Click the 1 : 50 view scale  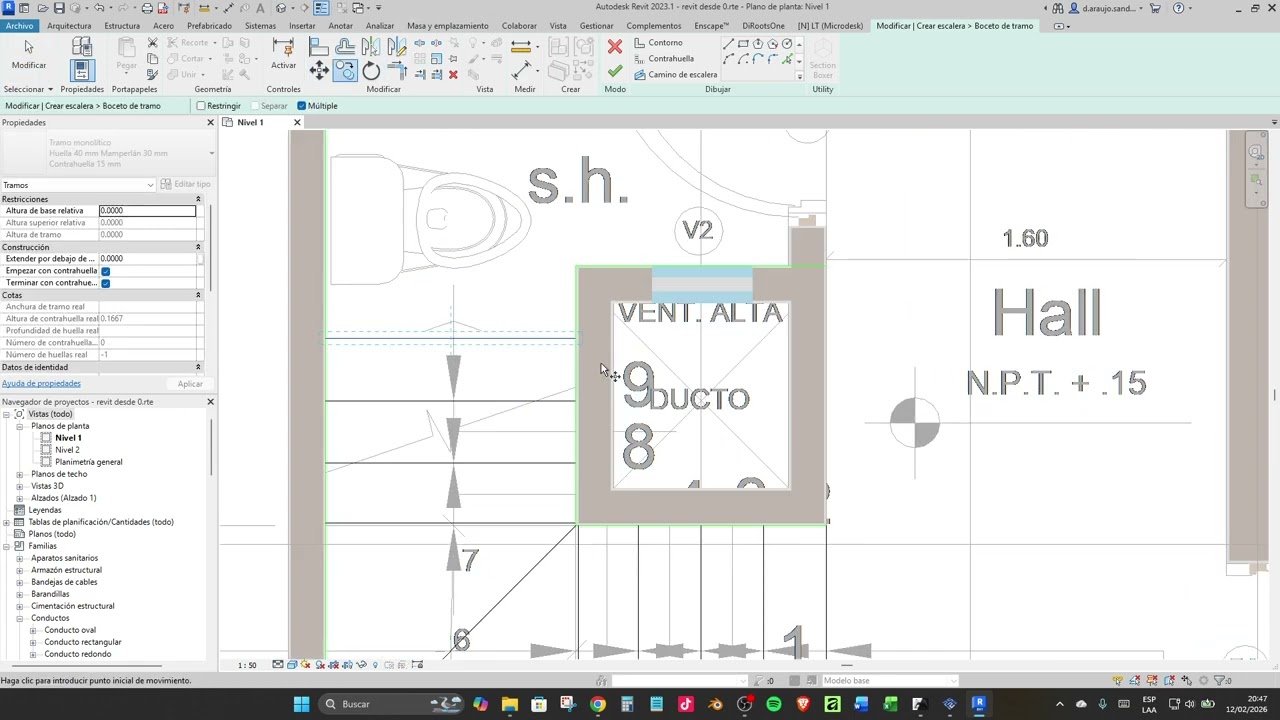tap(247, 665)
